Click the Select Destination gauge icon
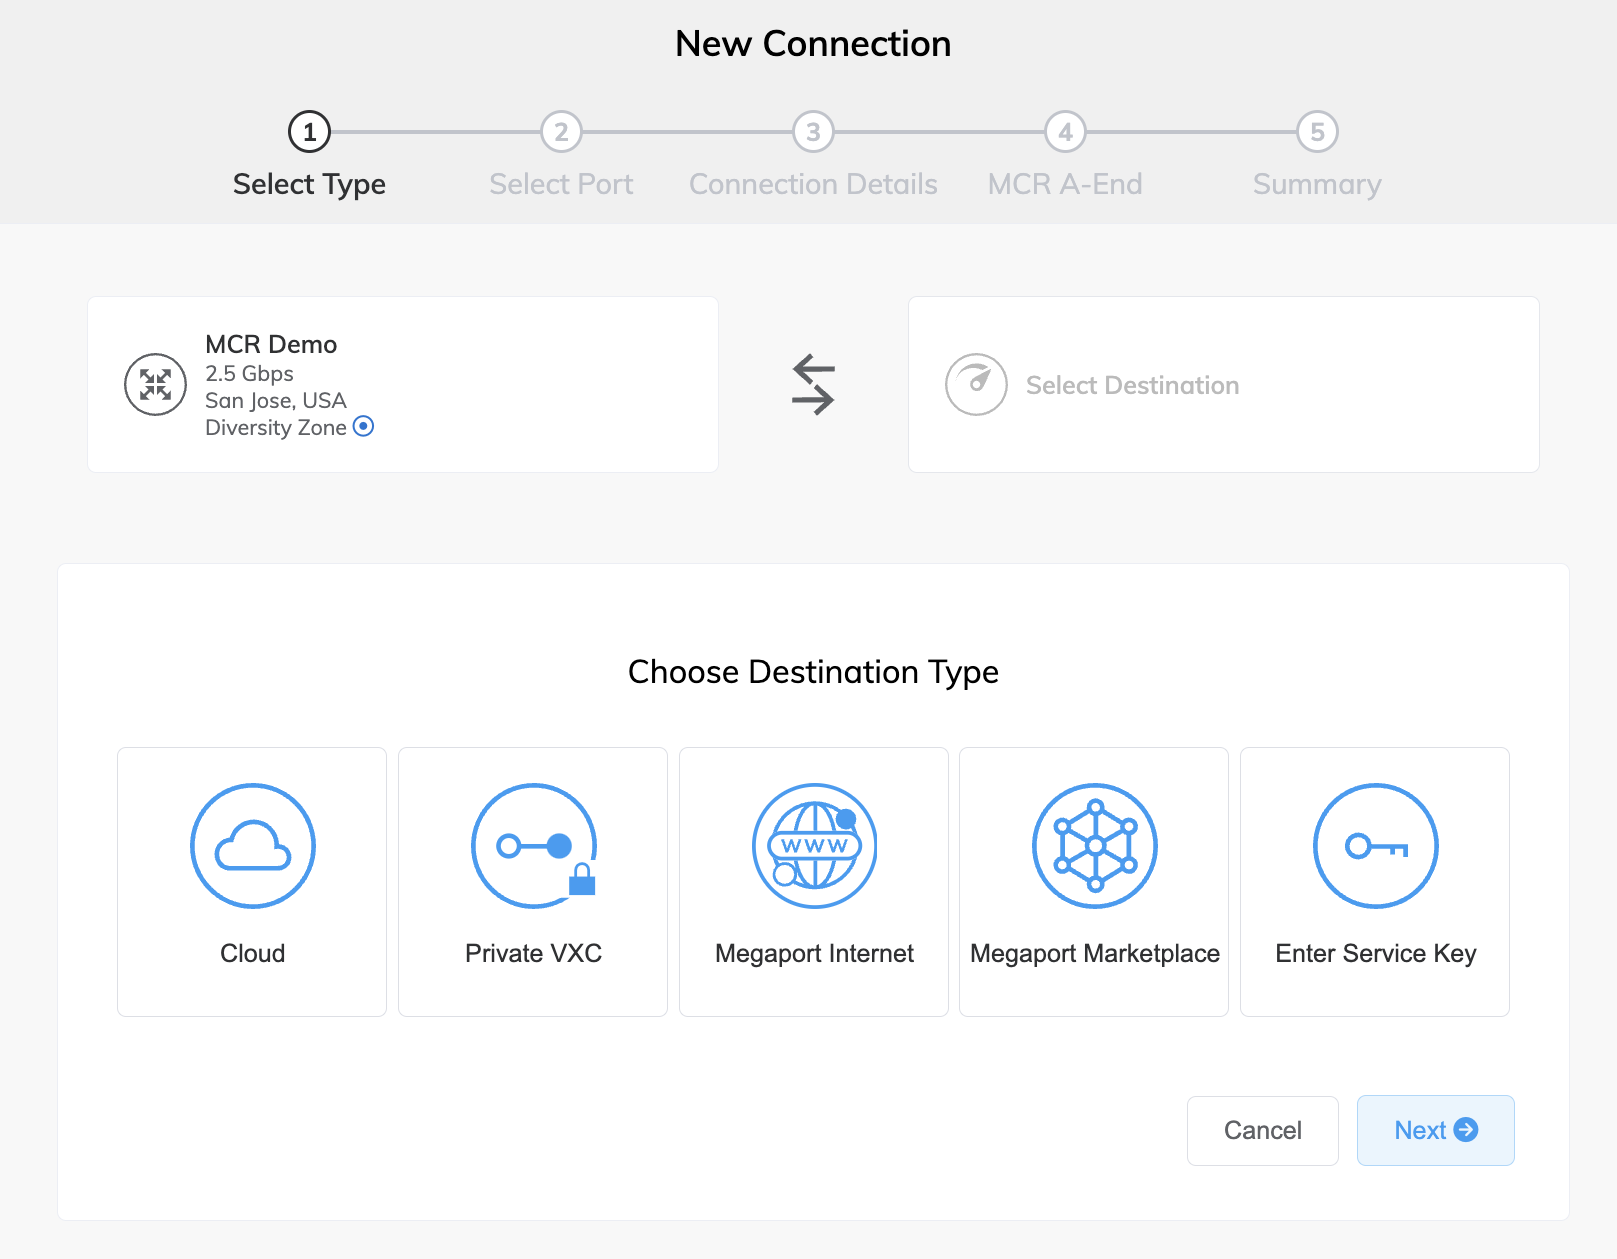 tap(976, 385)
